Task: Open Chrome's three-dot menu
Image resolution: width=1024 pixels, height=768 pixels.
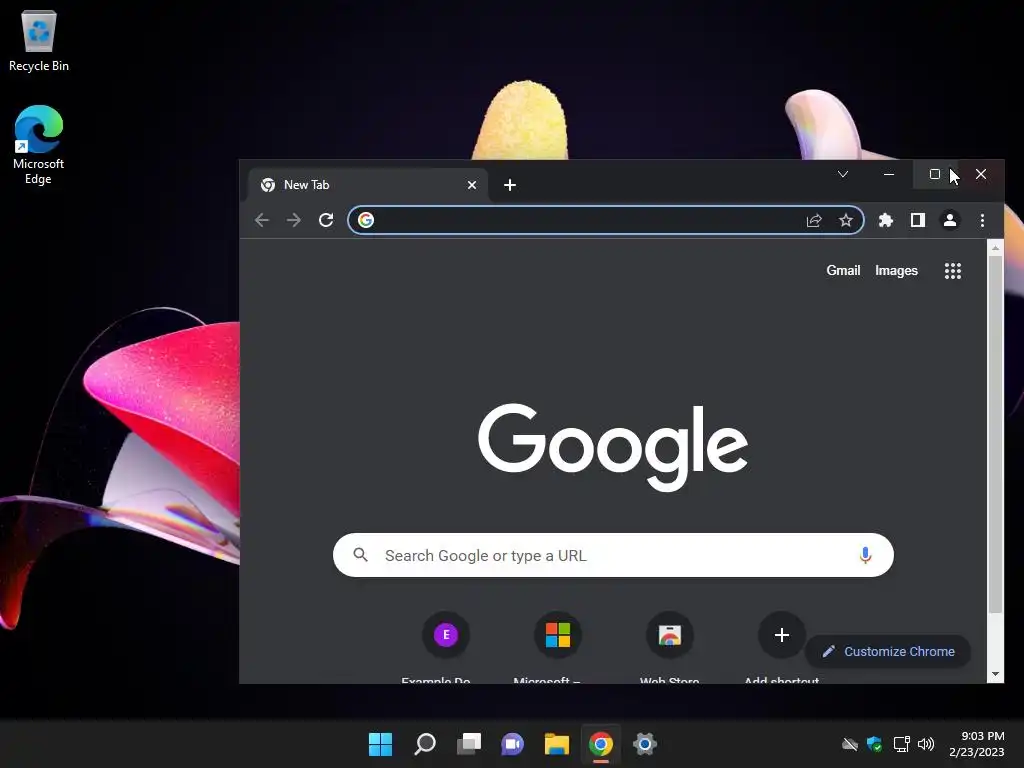Action: coord(982,220)
